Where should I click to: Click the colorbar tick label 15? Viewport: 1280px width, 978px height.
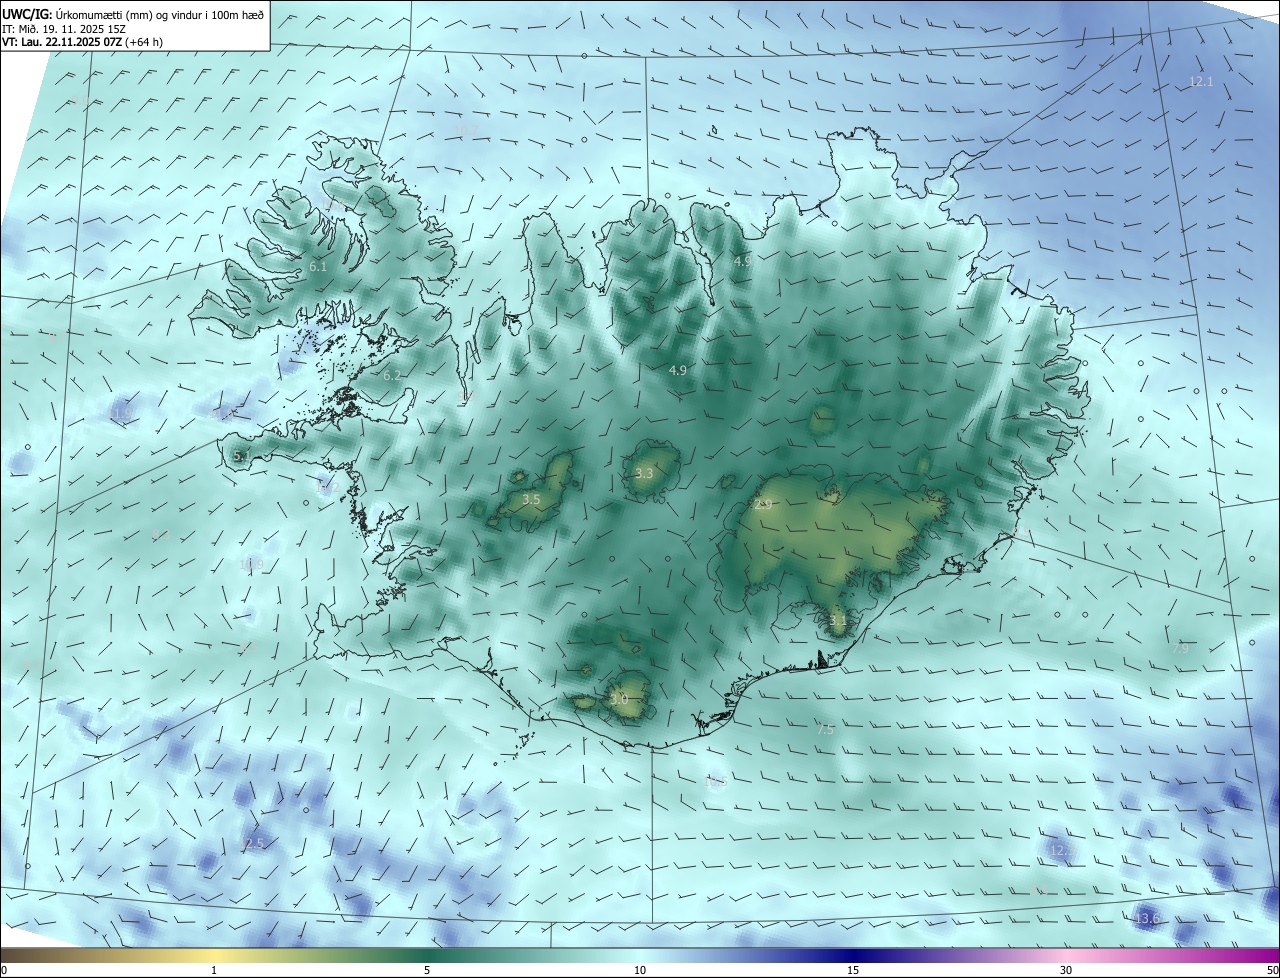[x=853, y=970]
